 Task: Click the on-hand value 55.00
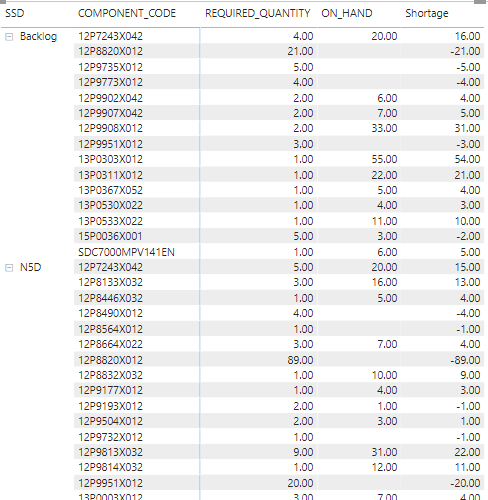pyautogui.click(x=384, y=159)
